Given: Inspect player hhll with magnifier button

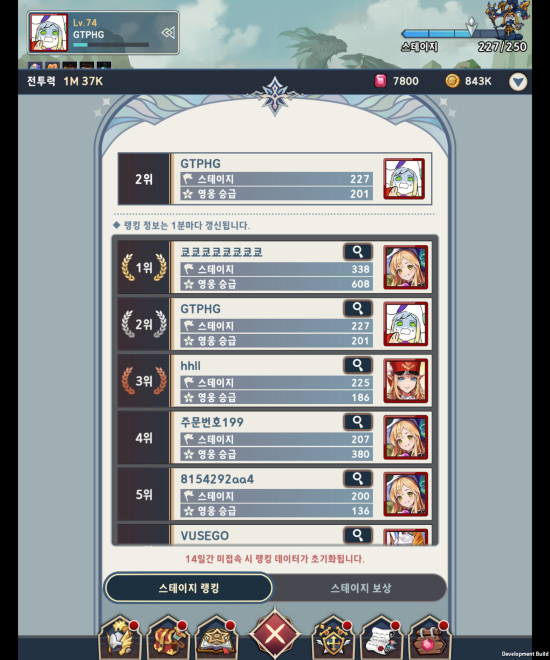Looking at the screenshot, I should point(358,365).
